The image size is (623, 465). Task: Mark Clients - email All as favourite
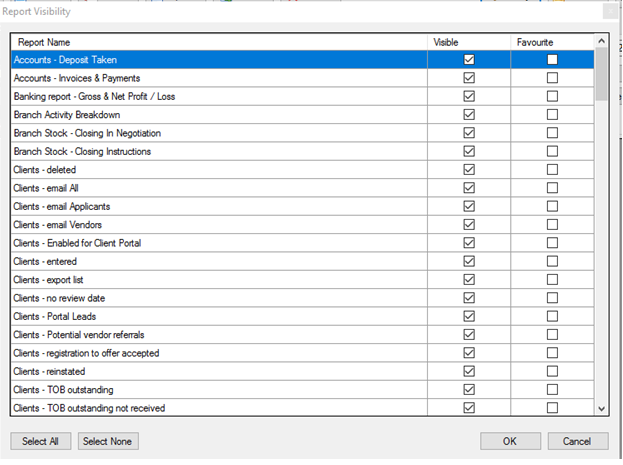(x=552, y=188)
